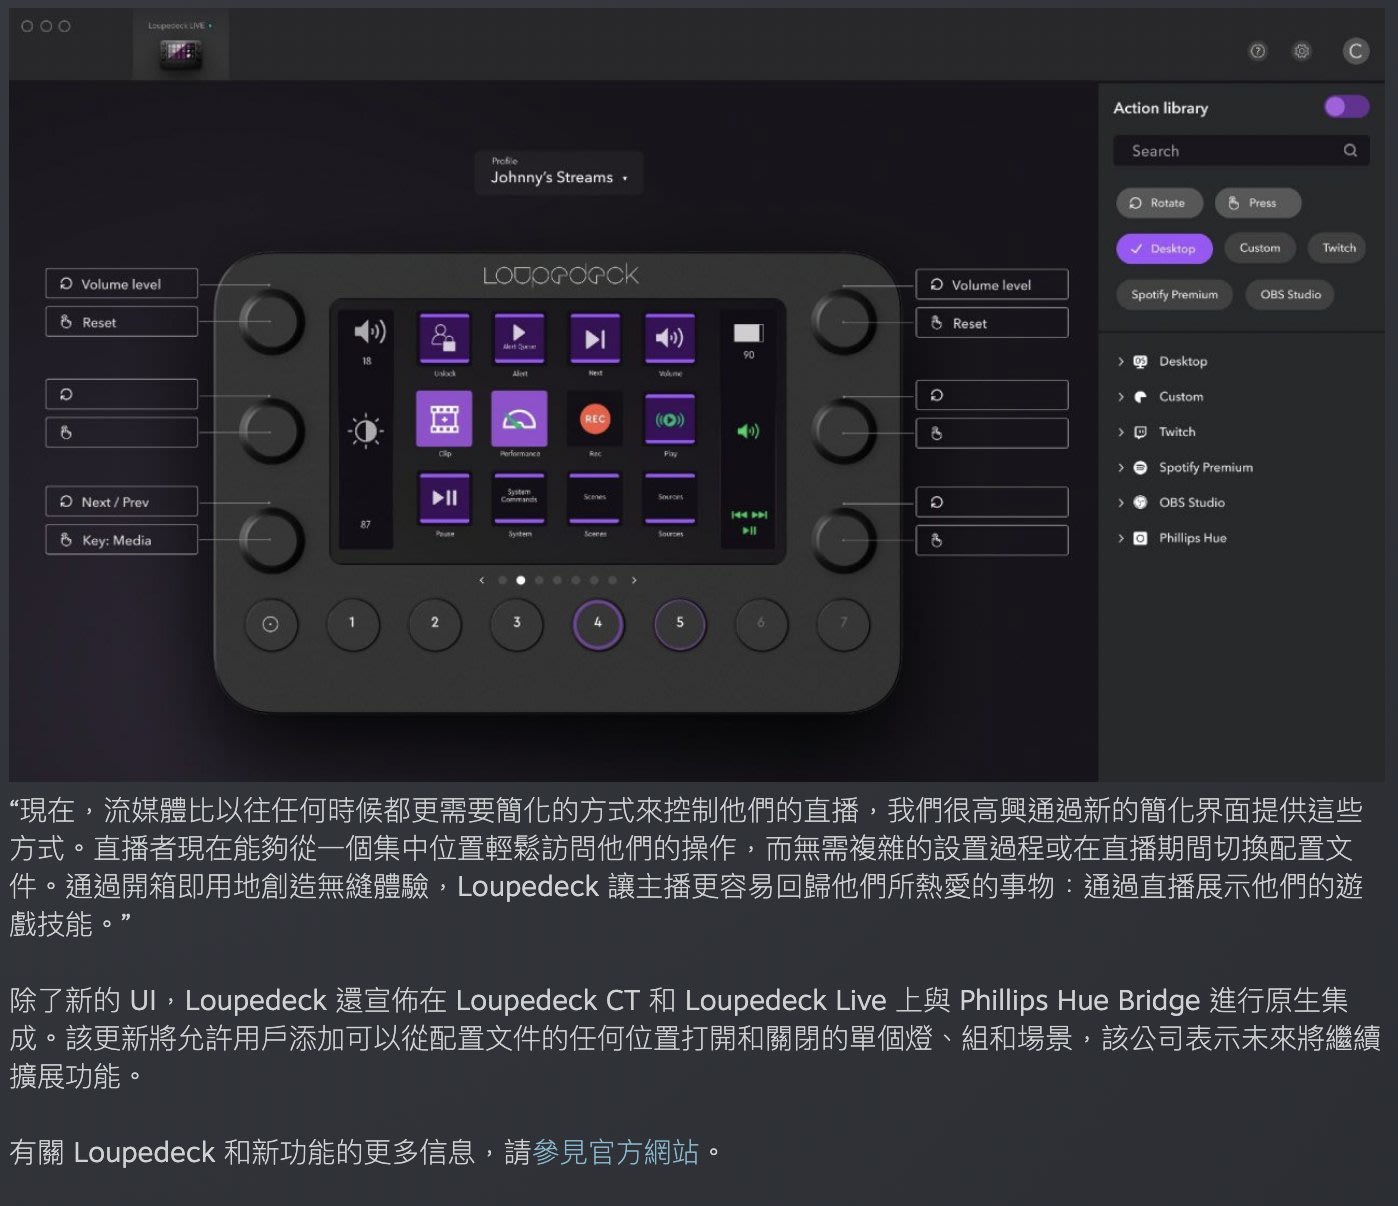This screenshot has height=1206, width=1398.
Task: Tap the Next track touch button
Action: (595, 338)
